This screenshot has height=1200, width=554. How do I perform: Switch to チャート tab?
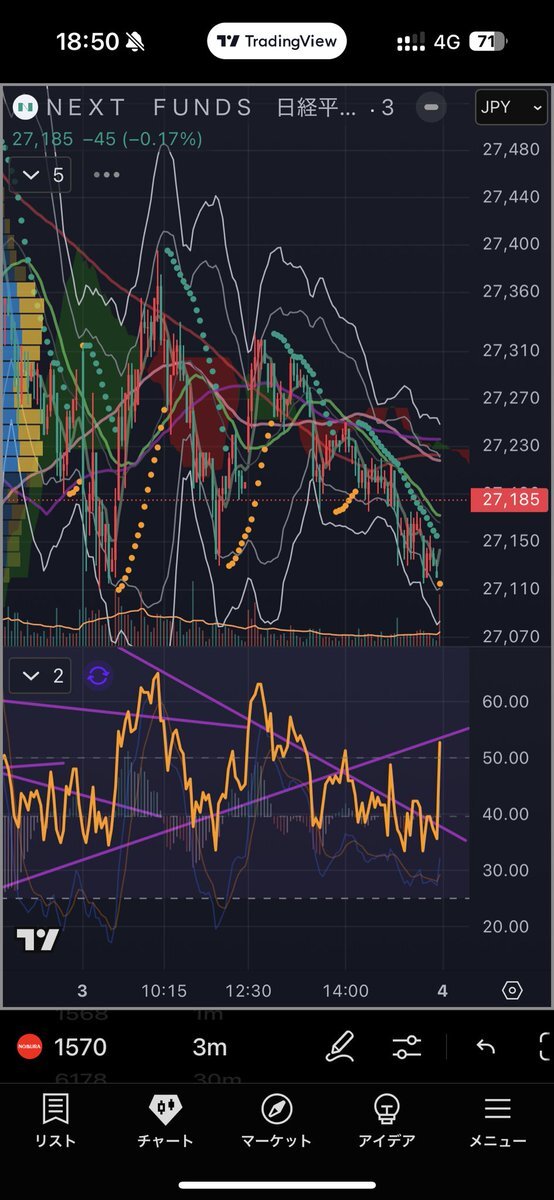click(166, 1121)
